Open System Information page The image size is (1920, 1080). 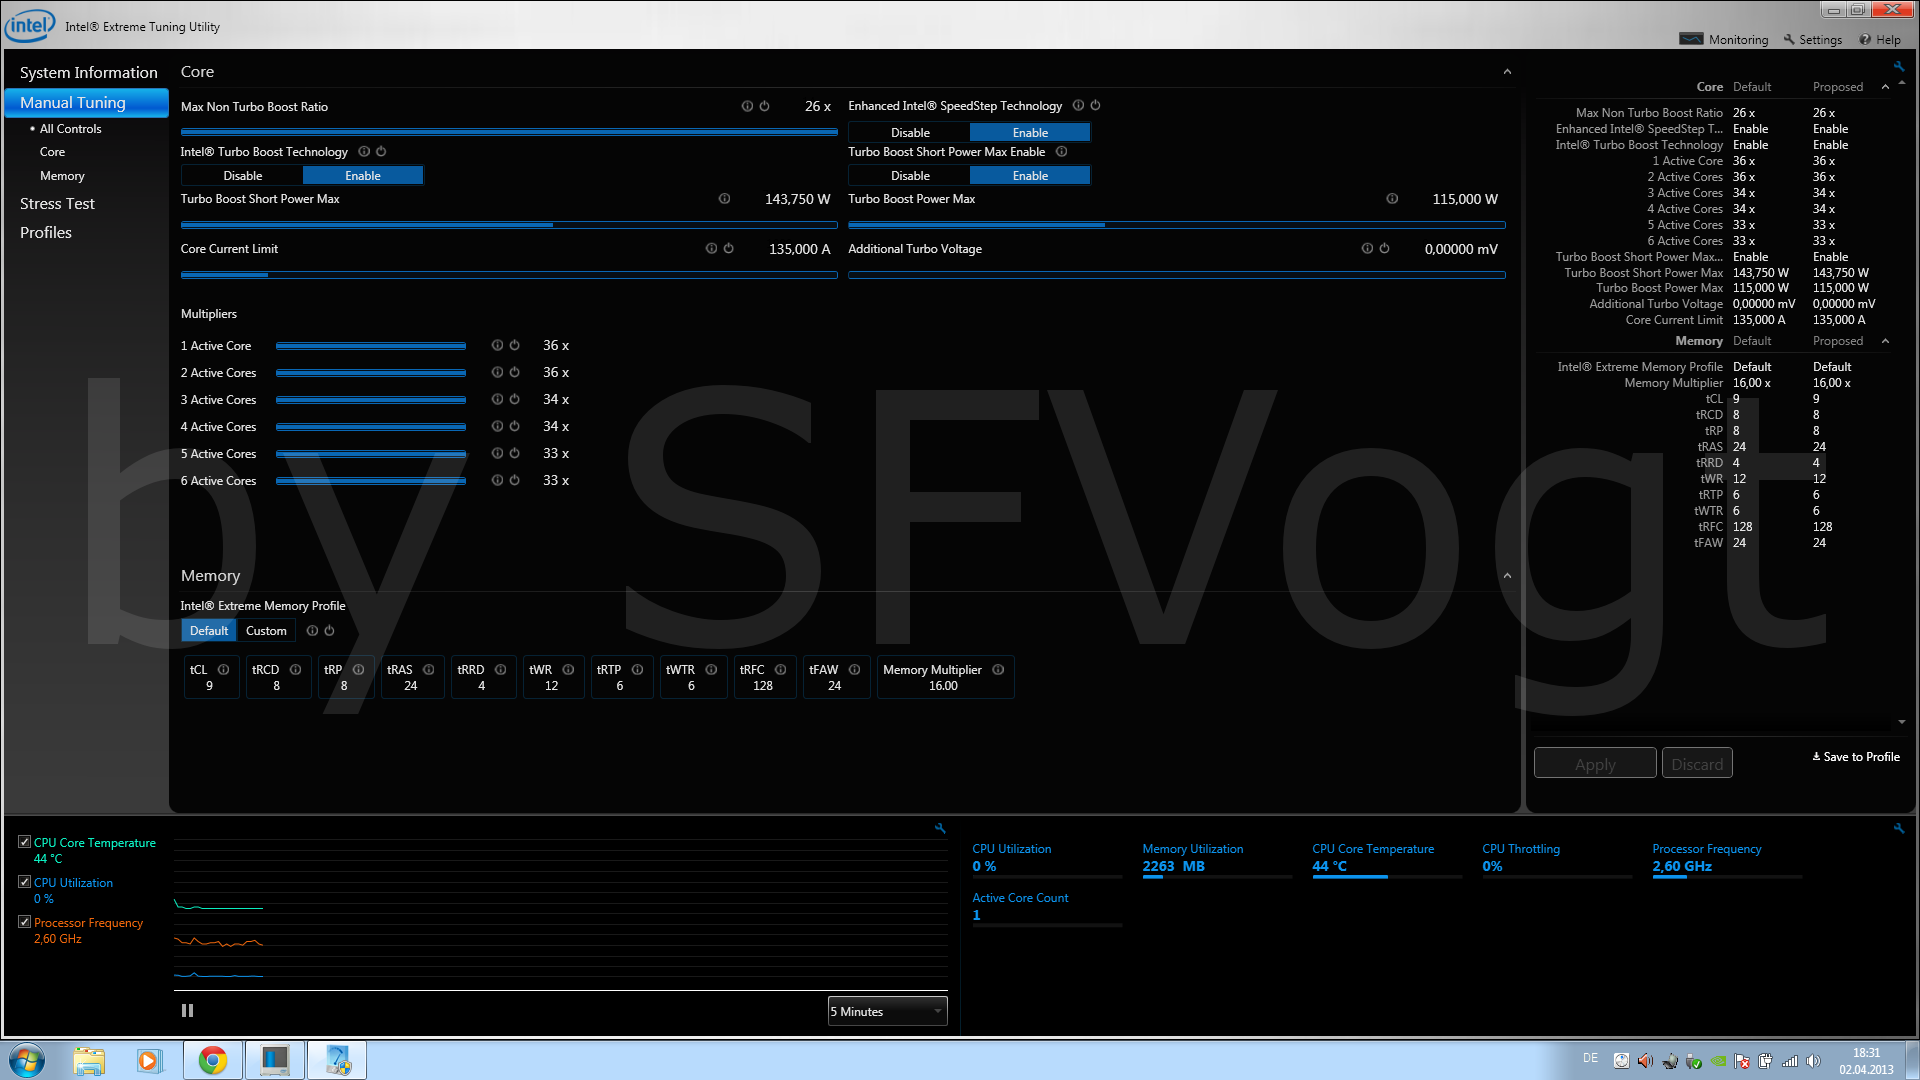[88, 73]
